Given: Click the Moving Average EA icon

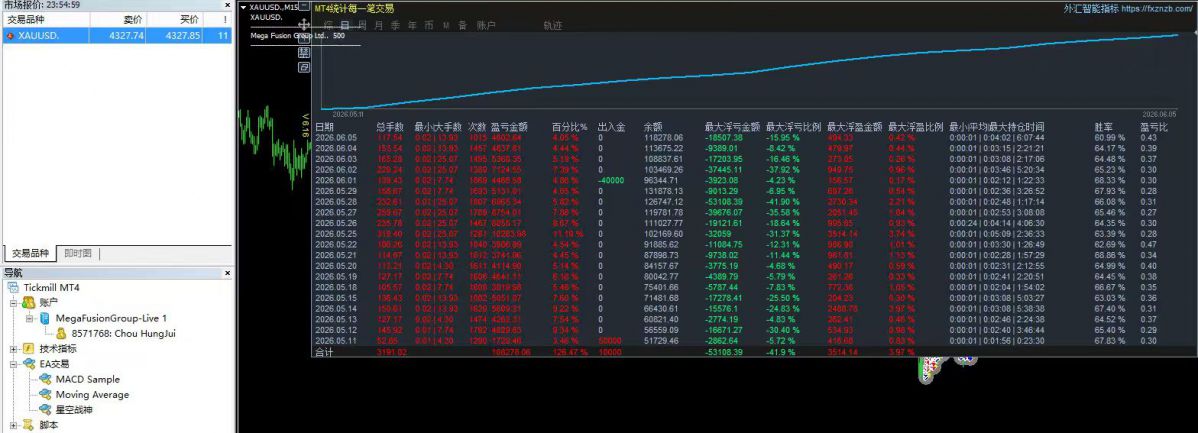Looking at the screenshot, I should coord(45,394).
